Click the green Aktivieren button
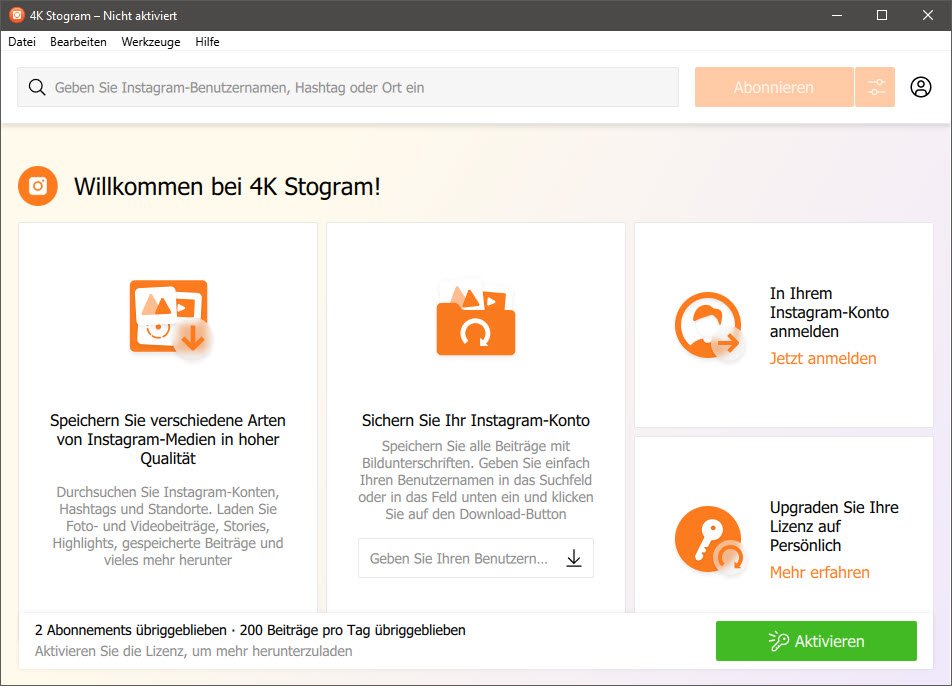952x686 pixels. pos(816,641)
